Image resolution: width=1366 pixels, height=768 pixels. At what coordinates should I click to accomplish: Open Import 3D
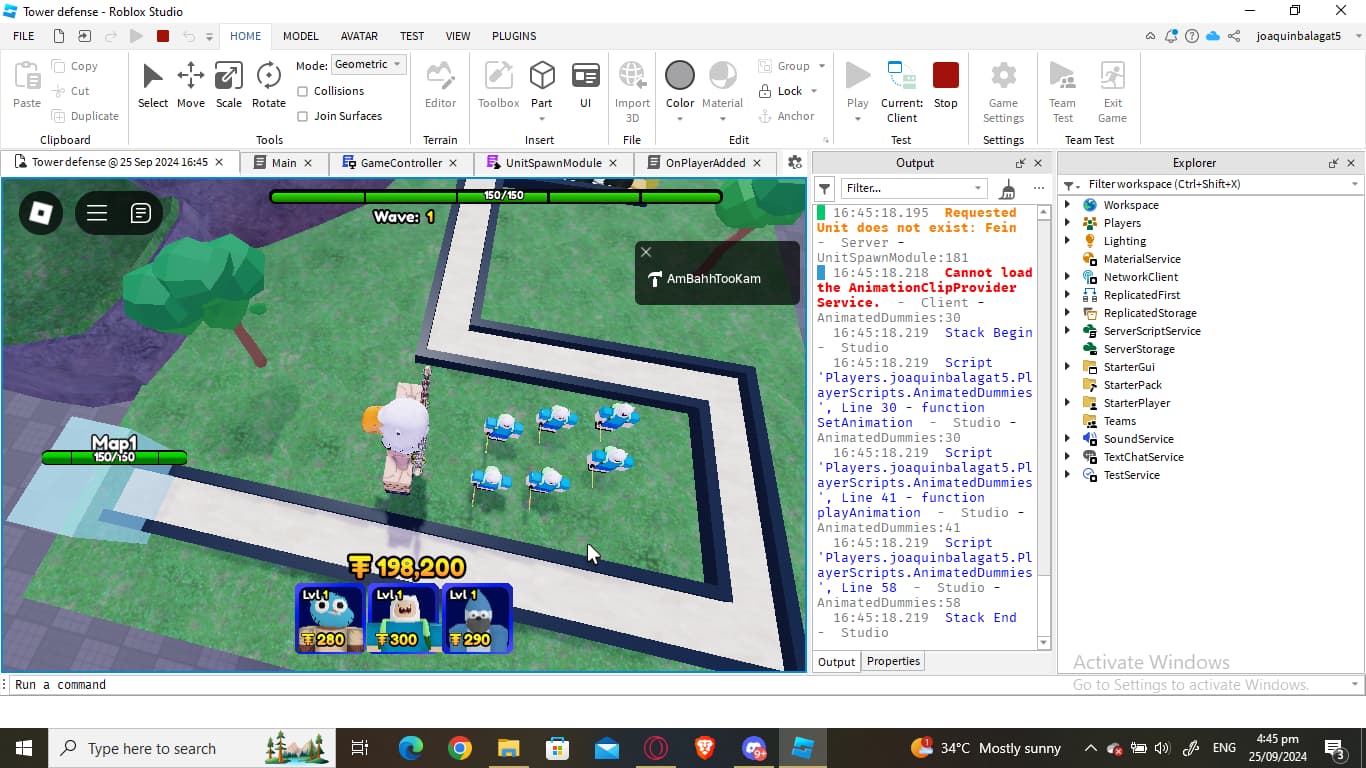click(x=632, y=85)
